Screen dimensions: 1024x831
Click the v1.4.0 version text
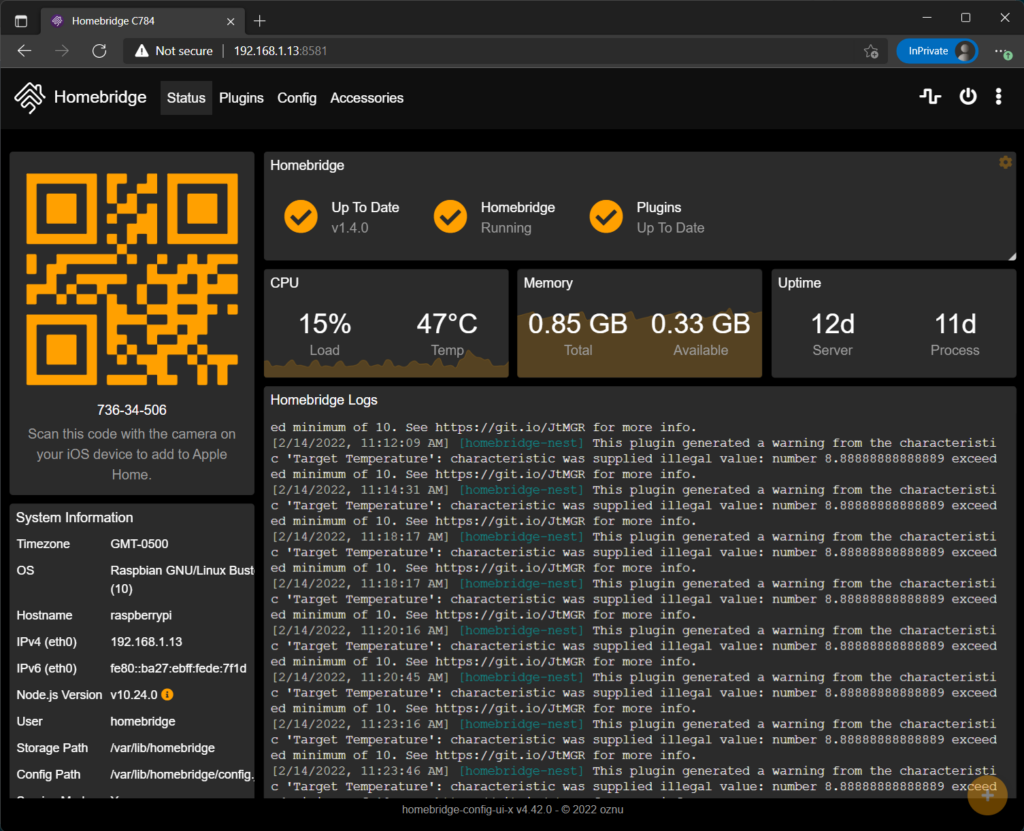[350, 228]
